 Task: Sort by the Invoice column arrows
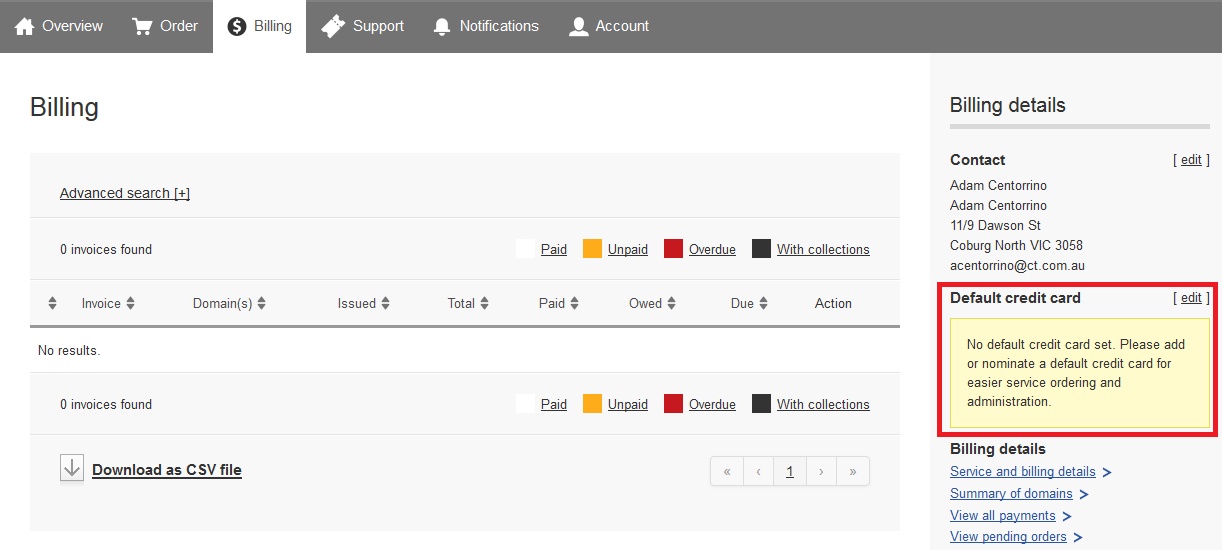(x=130, y=303)
